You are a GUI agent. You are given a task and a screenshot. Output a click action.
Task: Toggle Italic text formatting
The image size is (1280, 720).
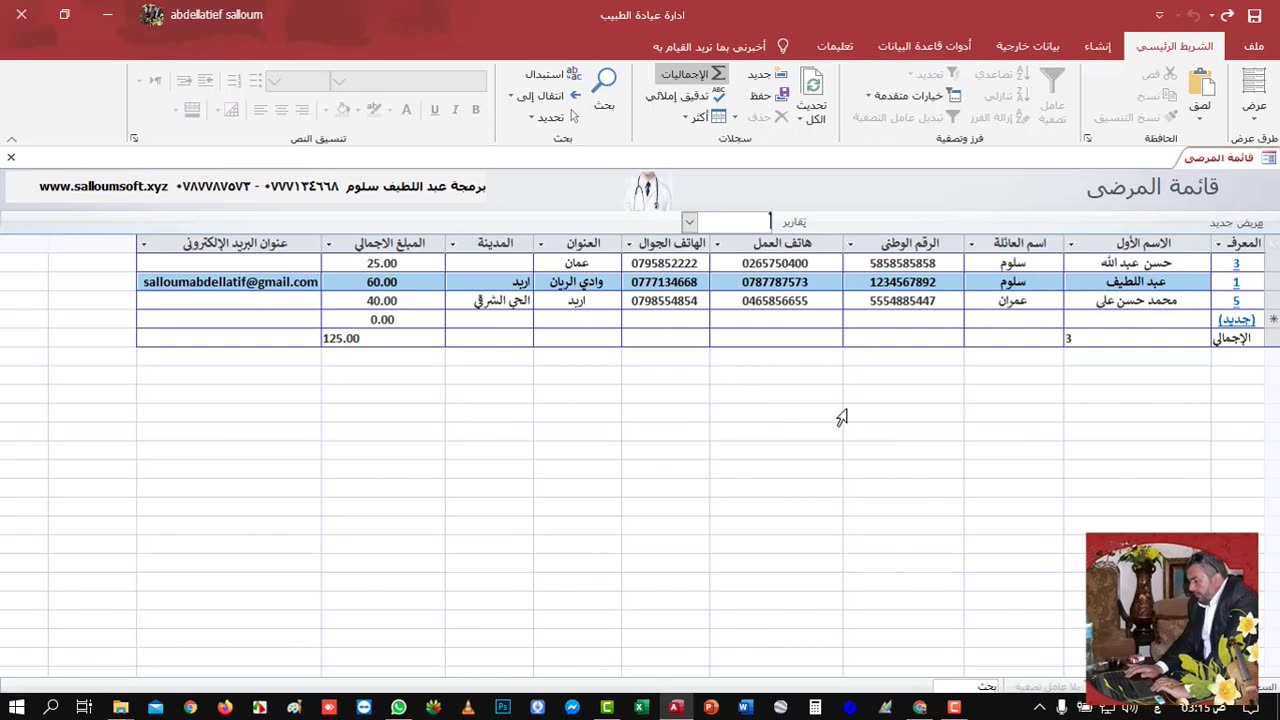(455, 110)
